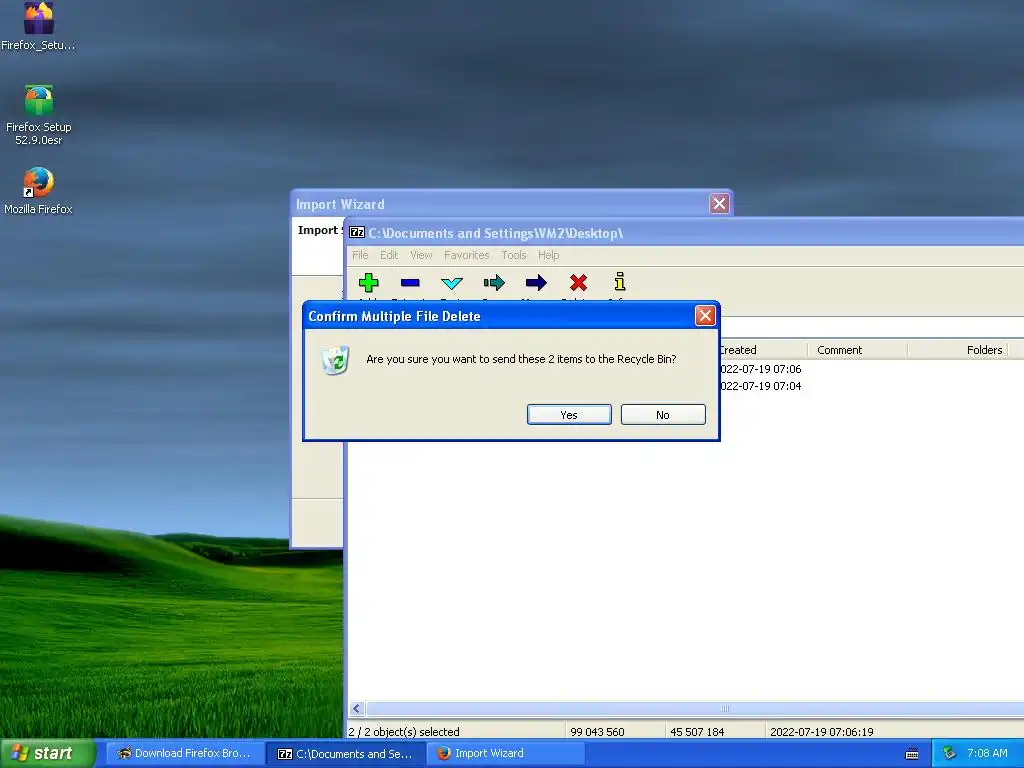Click the status bar size 99 043 560
Viewport: 1024px width, 768px height.
[x=597, y=731]
